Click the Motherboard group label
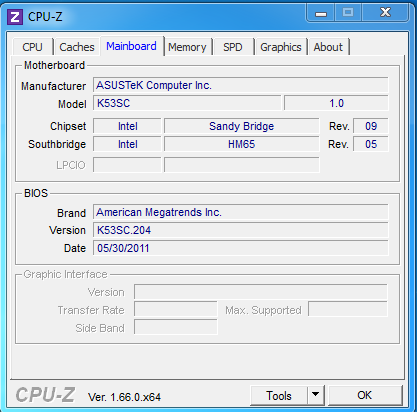Image resolution: width=417 pixels, height=412 pixels. [54, 65]
